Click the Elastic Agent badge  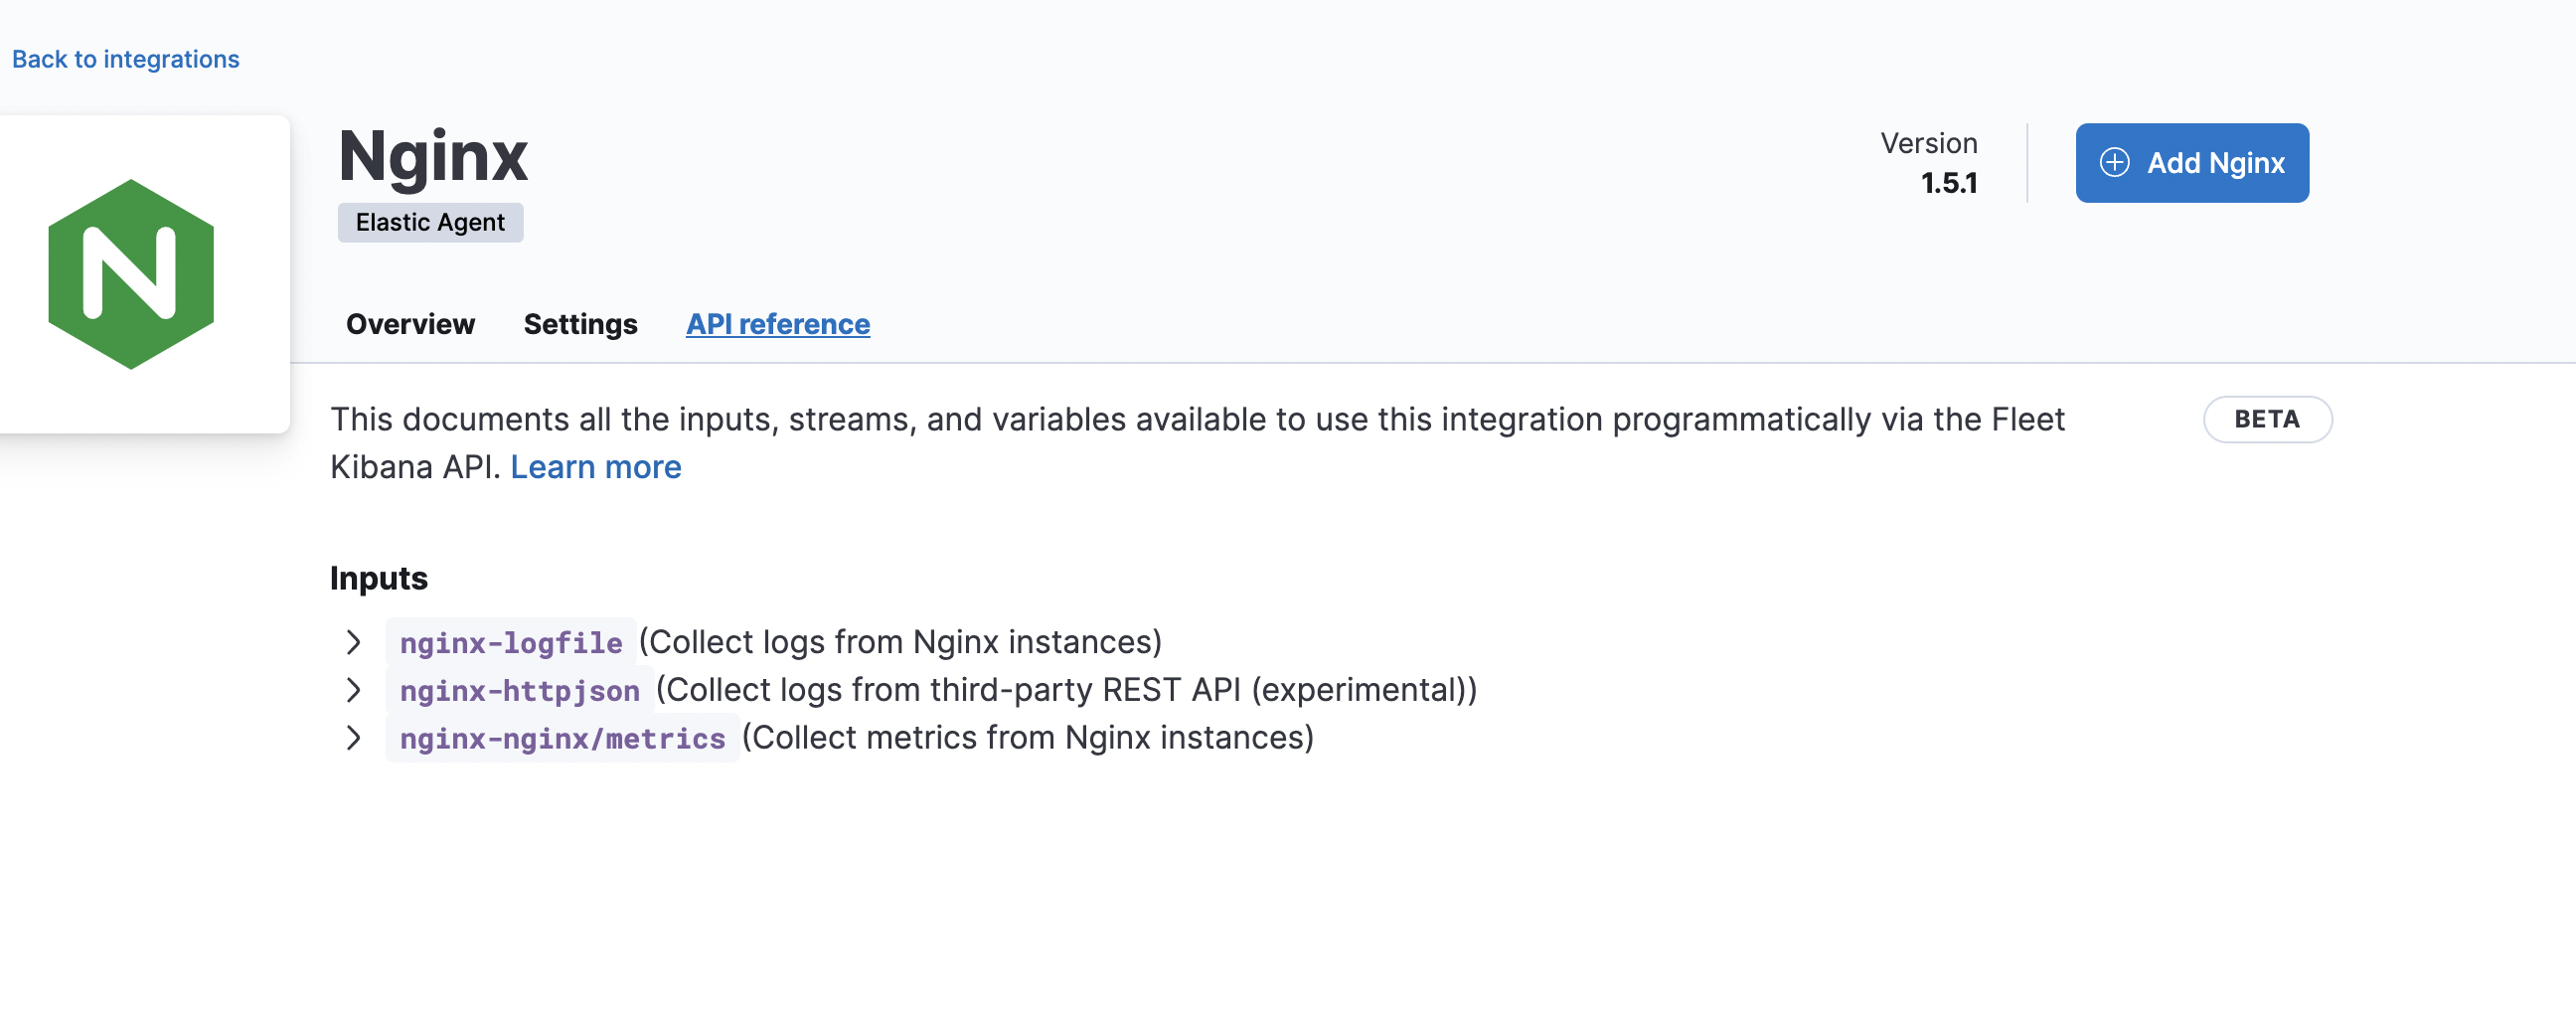pyautogui.click(x=430, y=222)
